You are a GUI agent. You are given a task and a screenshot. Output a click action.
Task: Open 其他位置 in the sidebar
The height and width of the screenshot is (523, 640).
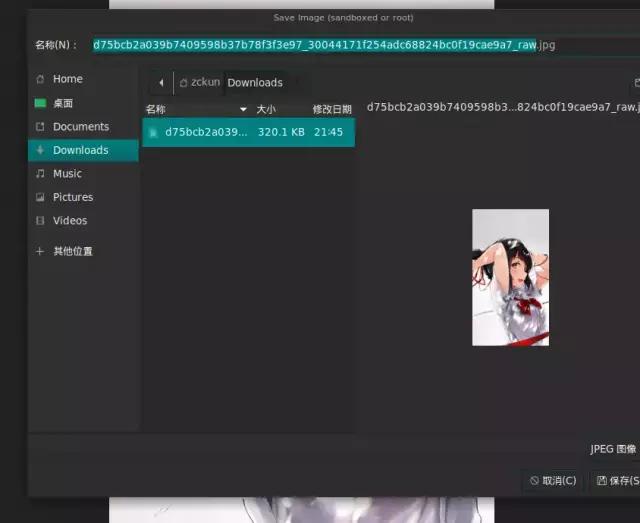pos(84,251)
